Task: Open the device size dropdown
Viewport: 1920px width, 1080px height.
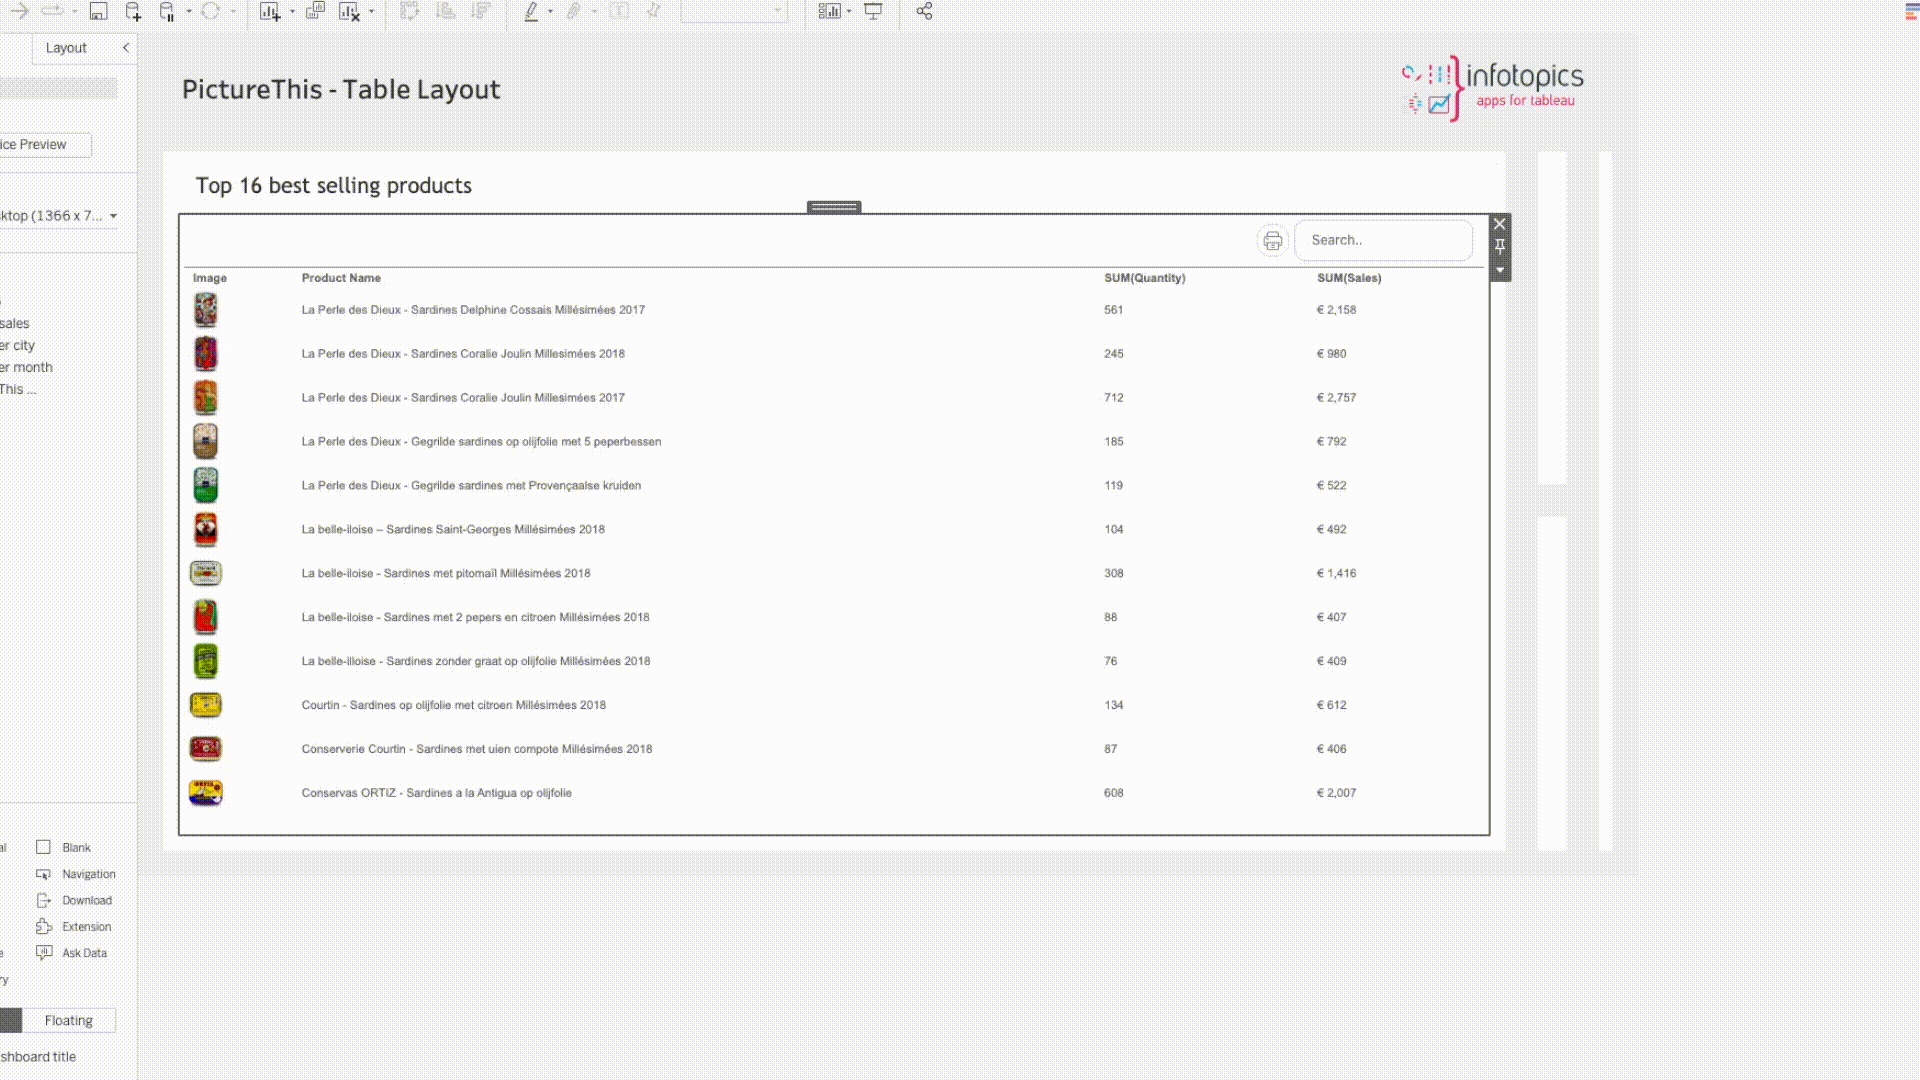Action: [113, 216]
